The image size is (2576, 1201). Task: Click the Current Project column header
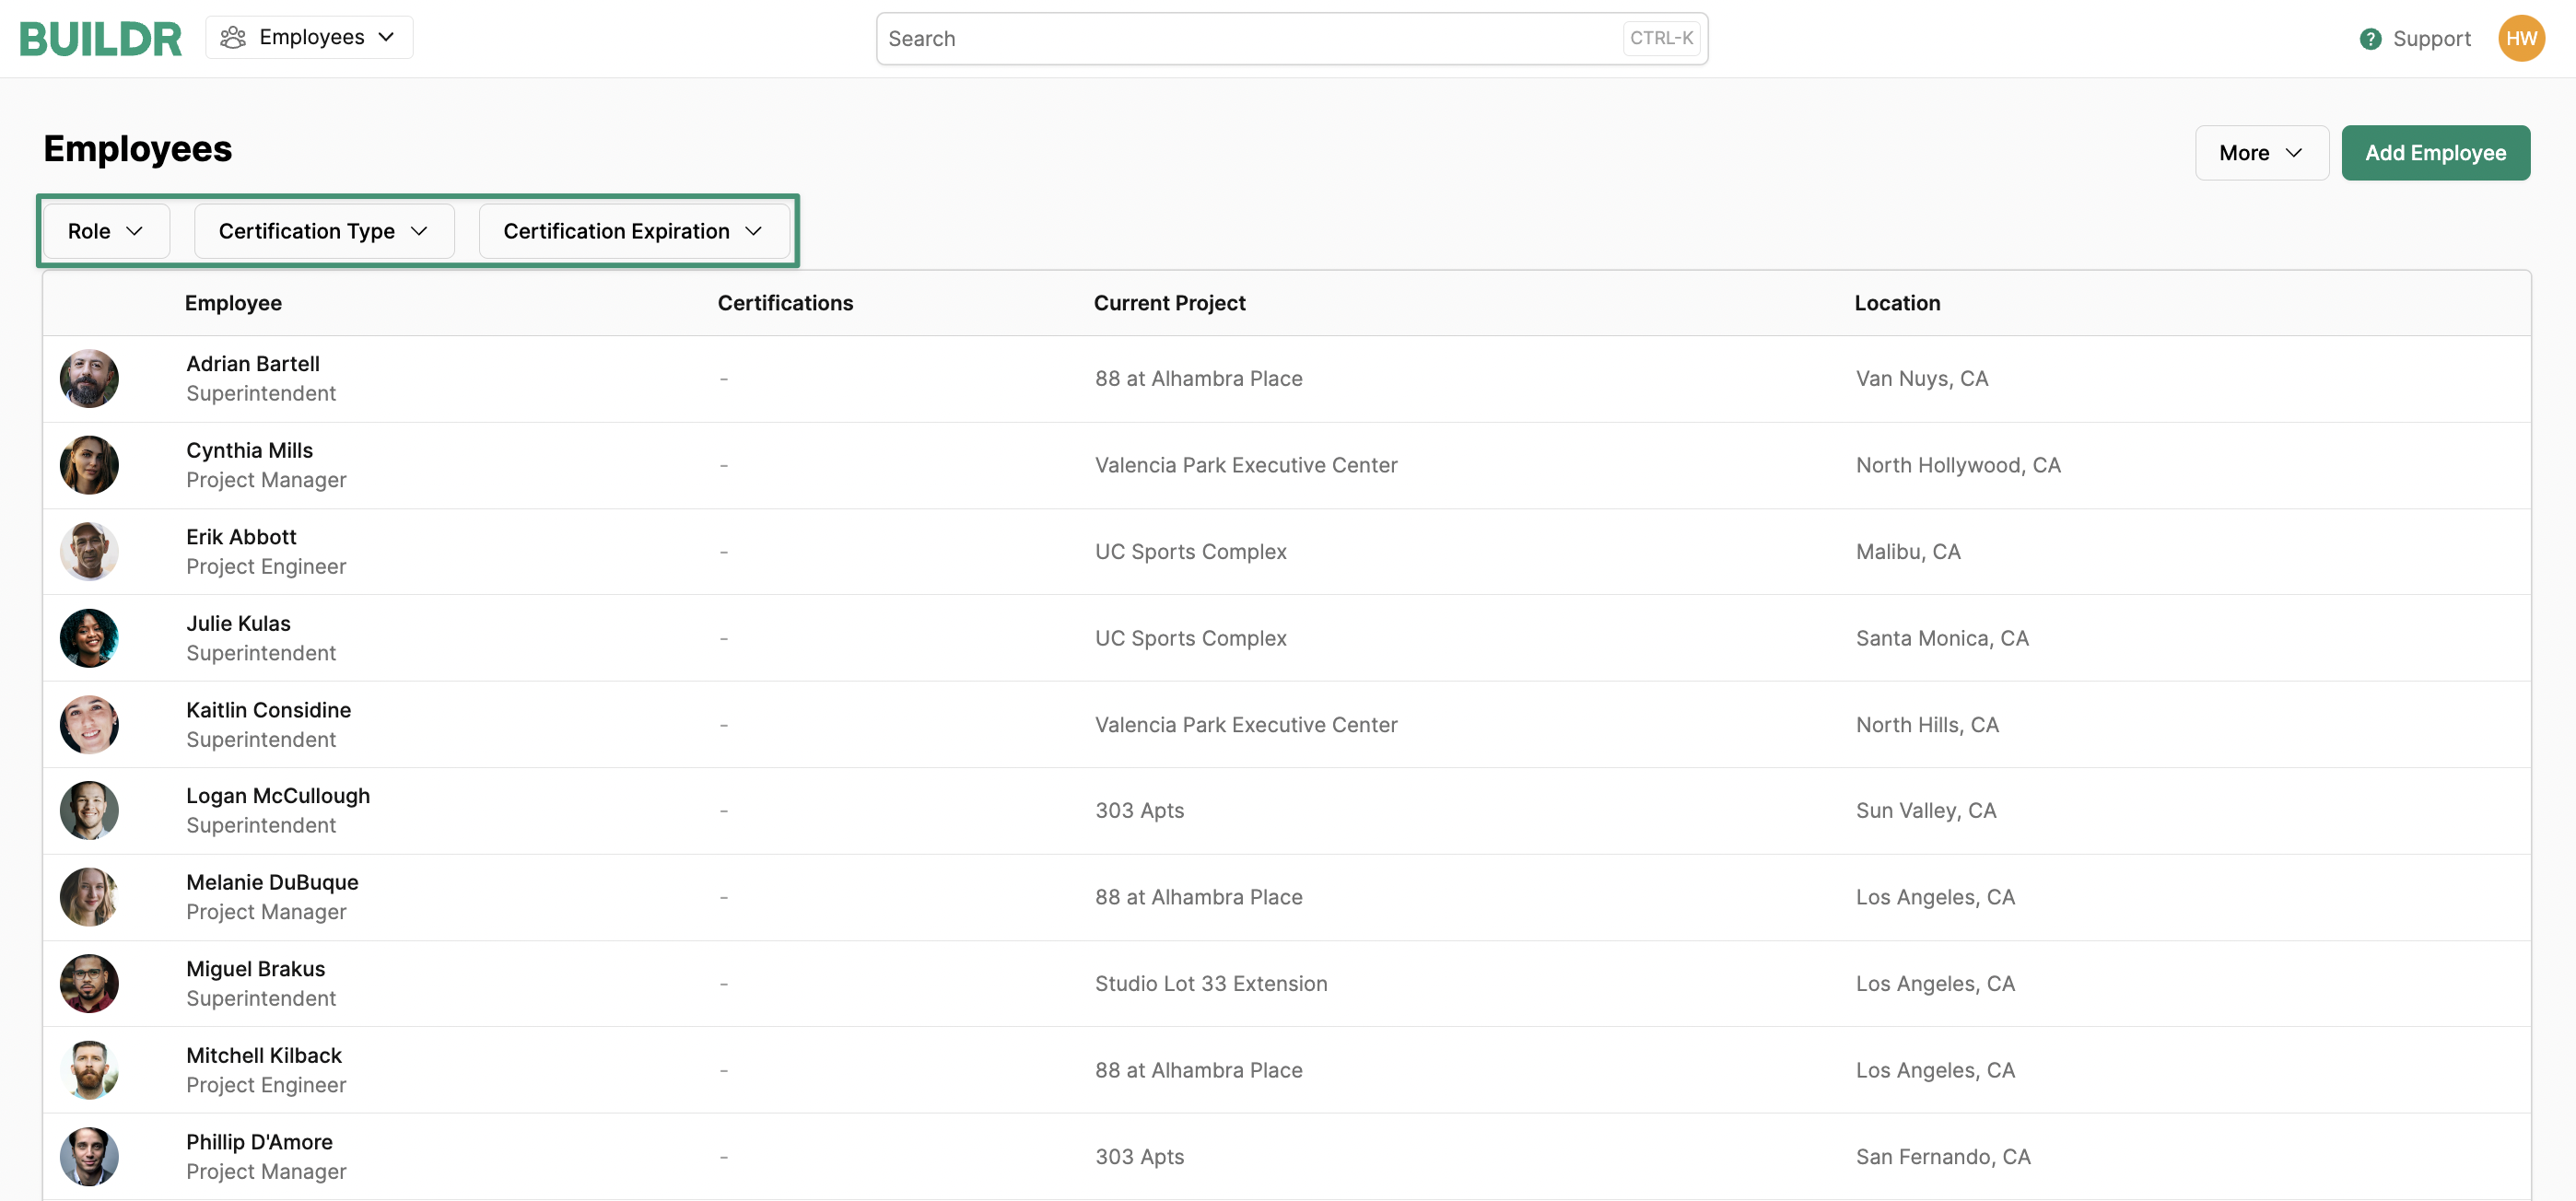[1169, 303]
